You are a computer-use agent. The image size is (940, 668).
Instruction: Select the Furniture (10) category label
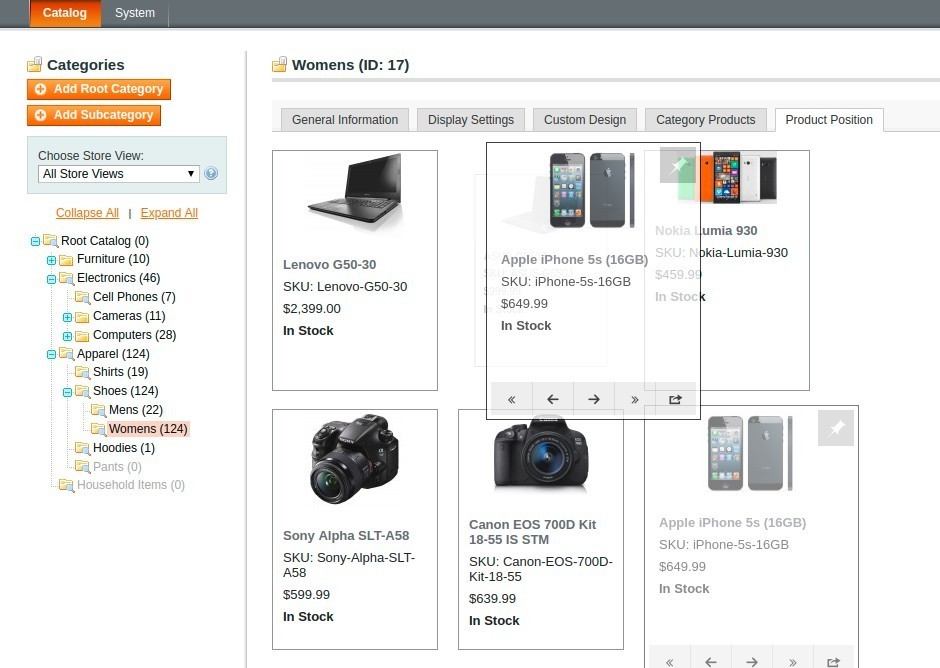(x=113, y=259)
